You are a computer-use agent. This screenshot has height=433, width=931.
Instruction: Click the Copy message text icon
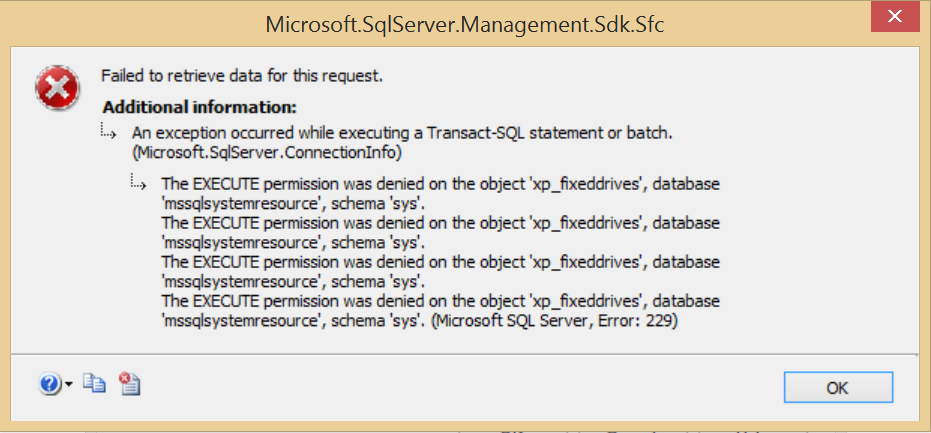coord(94,384)
